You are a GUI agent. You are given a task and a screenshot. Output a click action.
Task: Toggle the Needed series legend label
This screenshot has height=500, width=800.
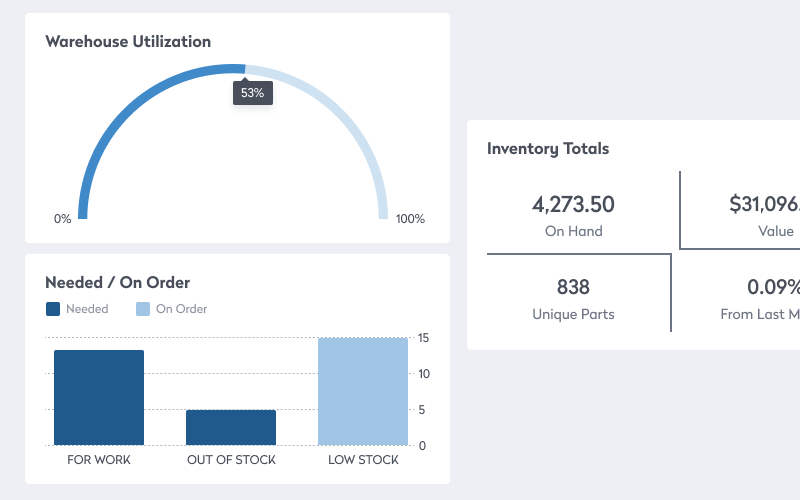click(x=87, y=309)
